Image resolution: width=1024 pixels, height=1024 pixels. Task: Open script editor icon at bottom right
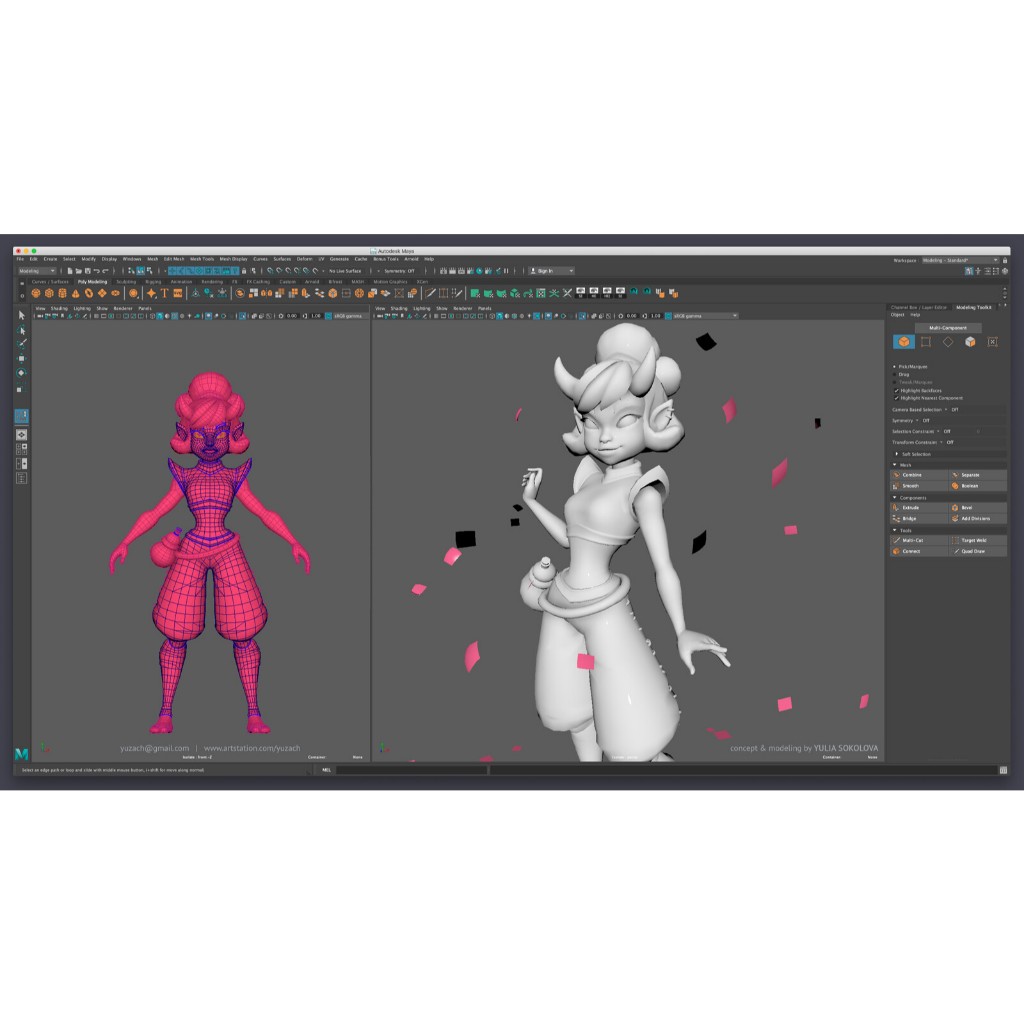pyautogui.click(x=1003, y=770)
